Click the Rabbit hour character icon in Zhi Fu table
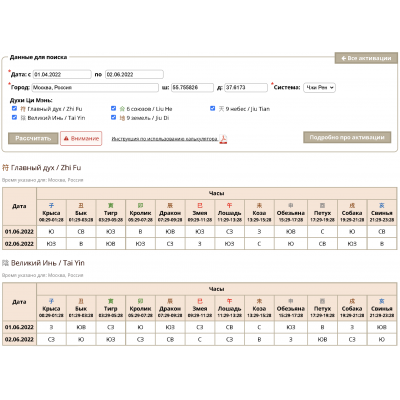400x400 pixels. (x=140, y=205)
